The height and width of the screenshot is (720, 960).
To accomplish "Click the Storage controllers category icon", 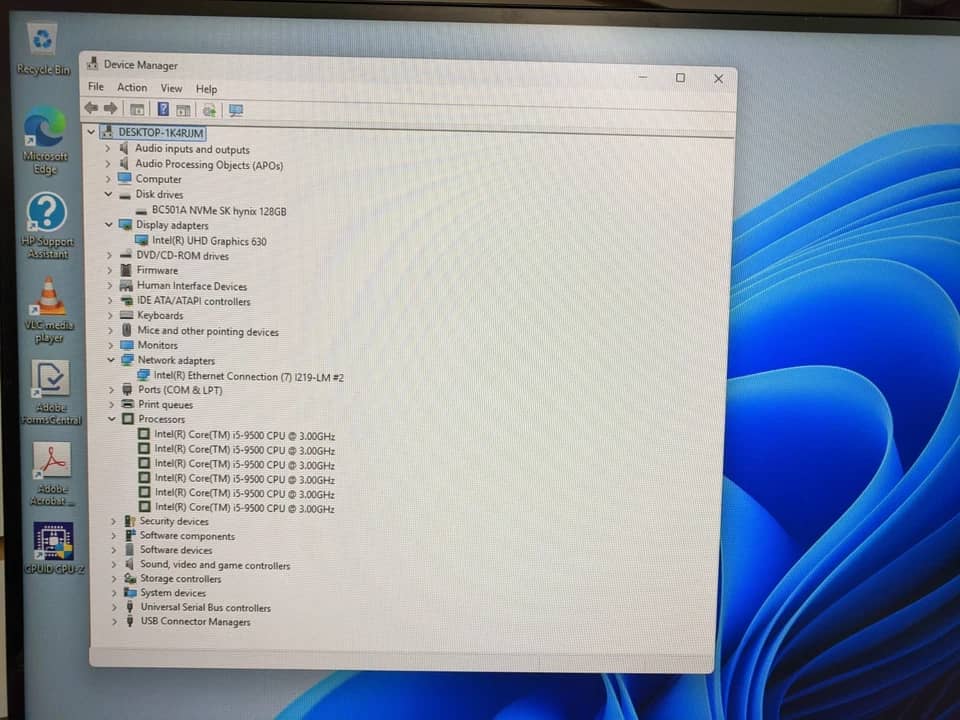I will pyautogui.click(x=130, y=578).
